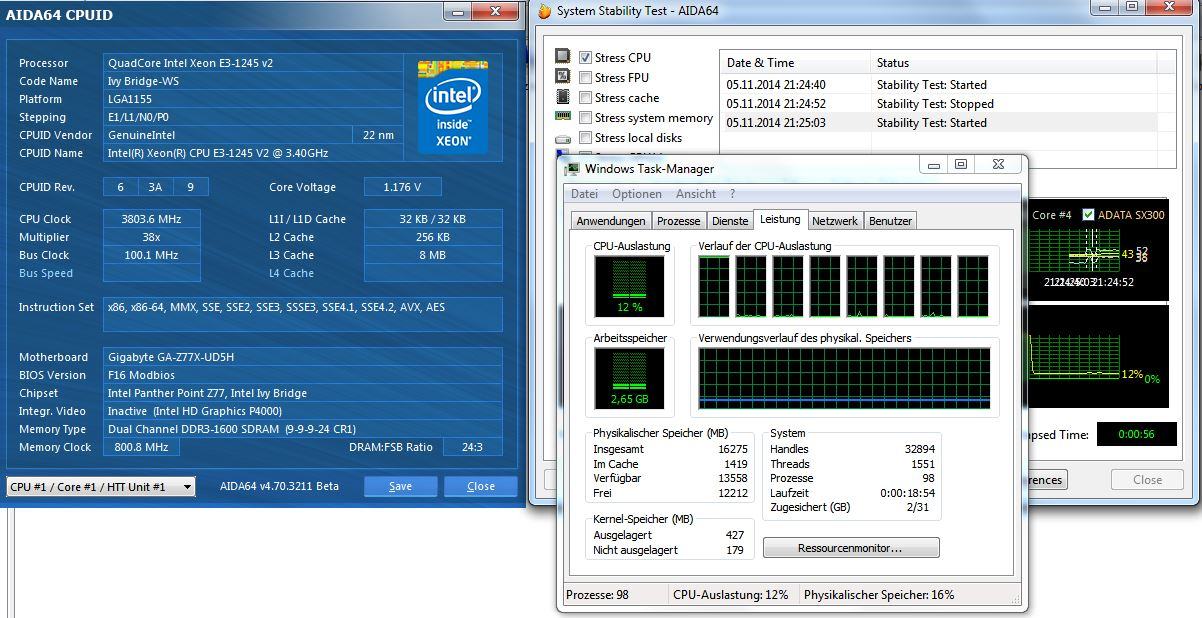Minimize the Windows Task-Manager window
Image resolution: width=1202 pixels, height=618 pixels.
coord(934,165)
